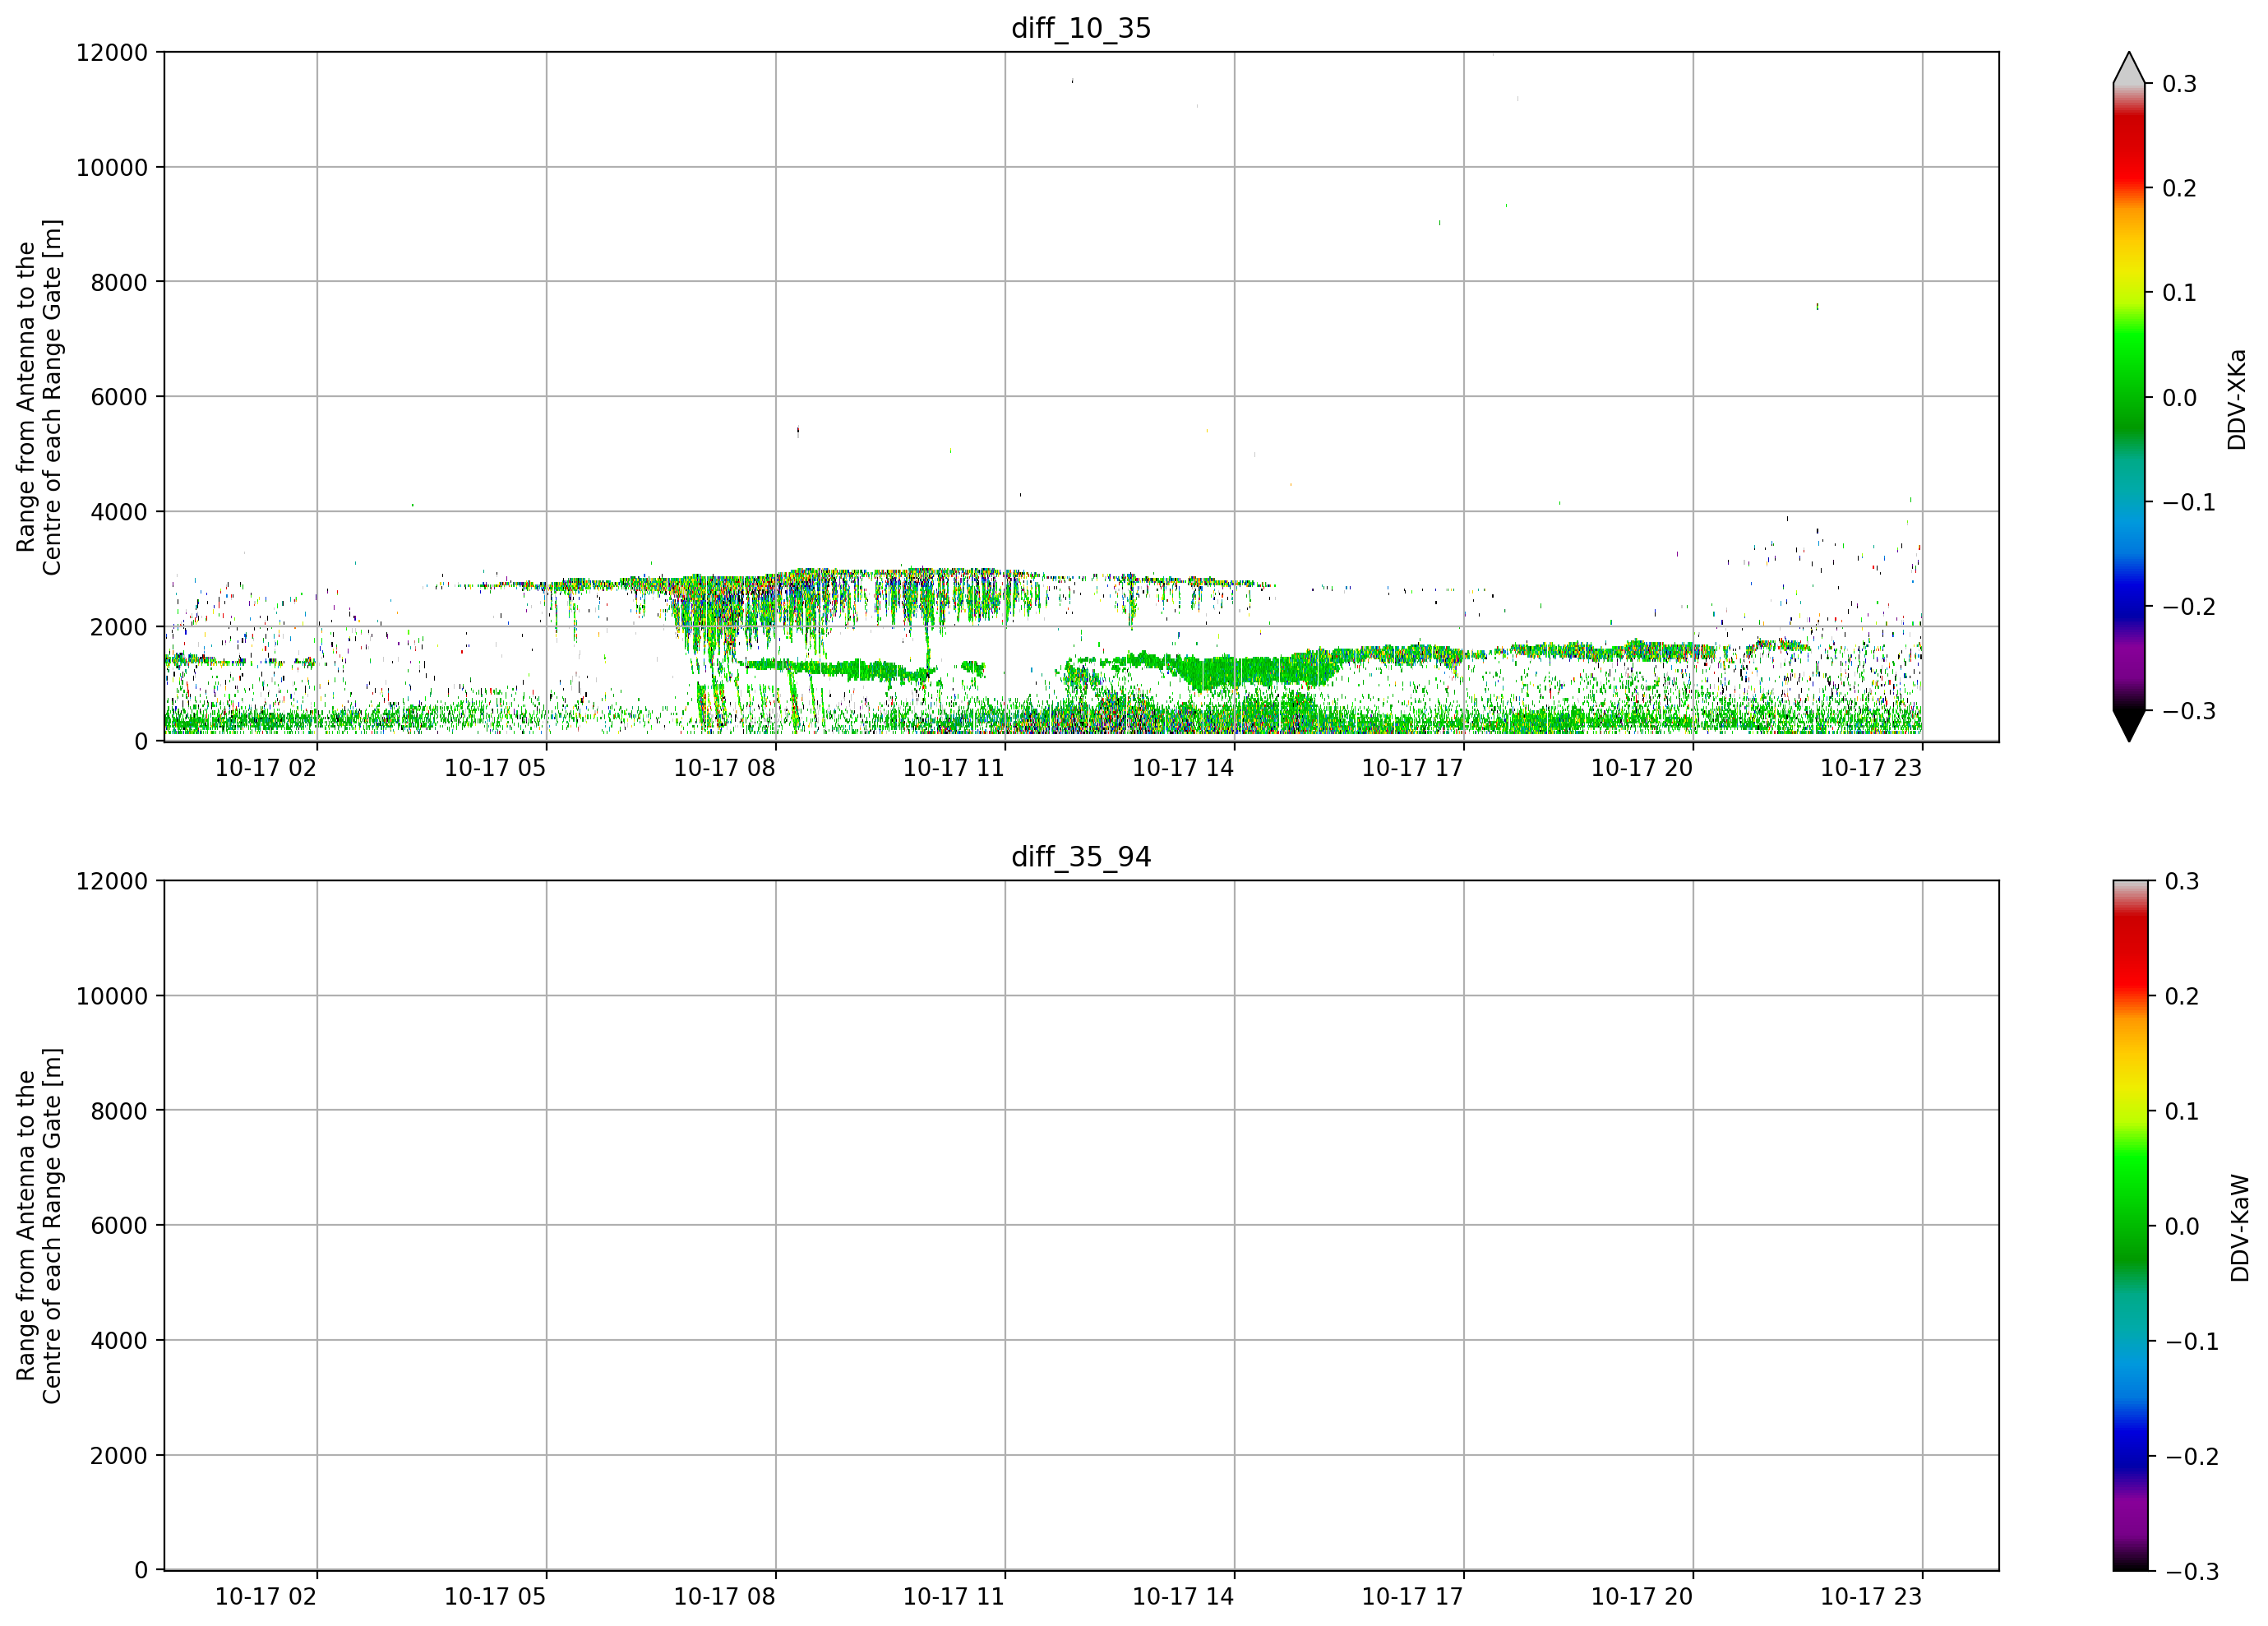Click the "10000" y-tick of diff_10_35 plot
Screen dimensions: 2268x1626
pyautogui.click(x=112, y=168)
